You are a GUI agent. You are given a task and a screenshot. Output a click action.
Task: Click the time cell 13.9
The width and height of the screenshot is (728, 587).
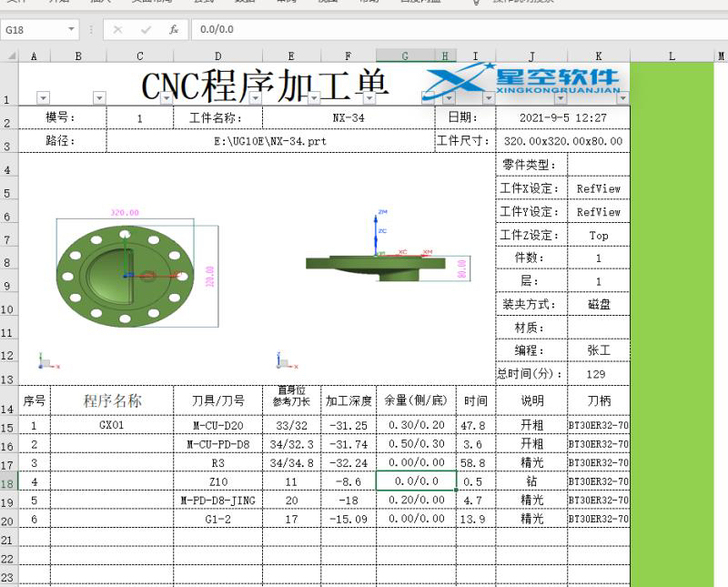pyautogui.click(x=476, y=519)
